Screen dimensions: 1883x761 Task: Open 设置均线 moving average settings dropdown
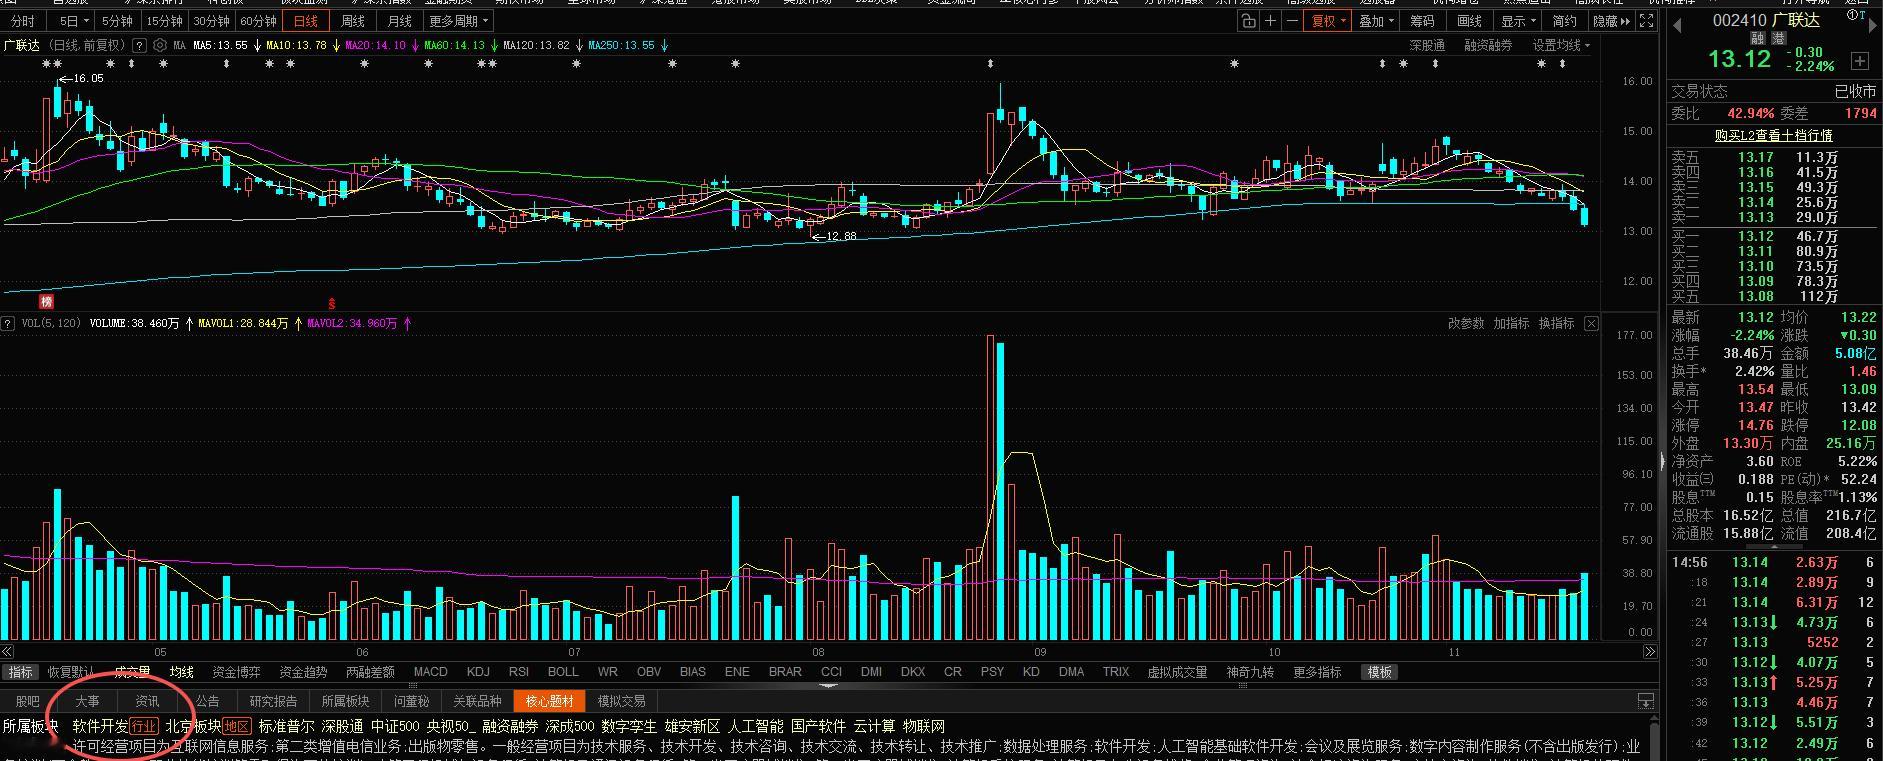click(1561, 45)
